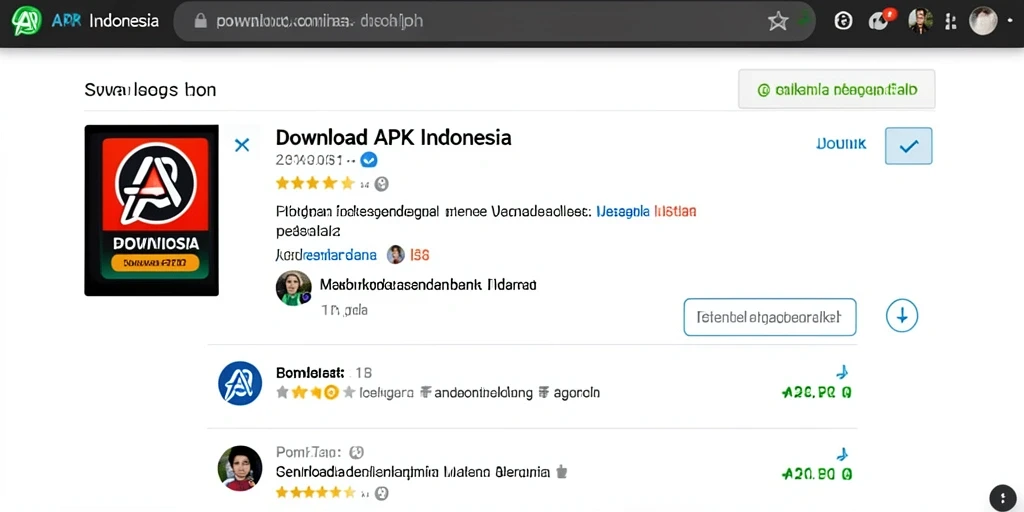Click the small grey icon after 'Pomk Tao:'
Screen dimensions: 1024x512
click(357, 452)
